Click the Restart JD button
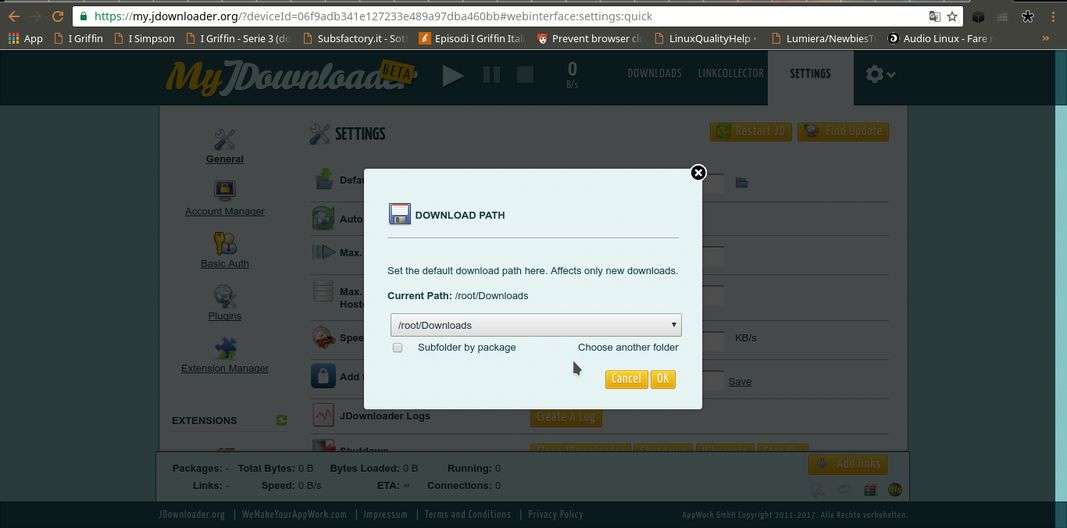 click(x=751, y=131)
